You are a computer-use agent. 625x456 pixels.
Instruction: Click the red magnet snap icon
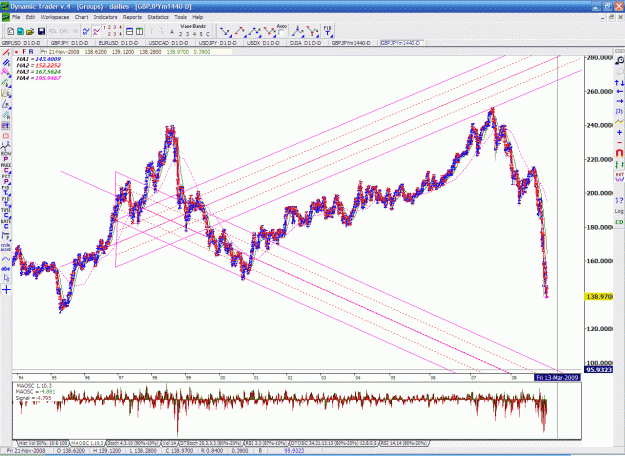click(619, 153)
